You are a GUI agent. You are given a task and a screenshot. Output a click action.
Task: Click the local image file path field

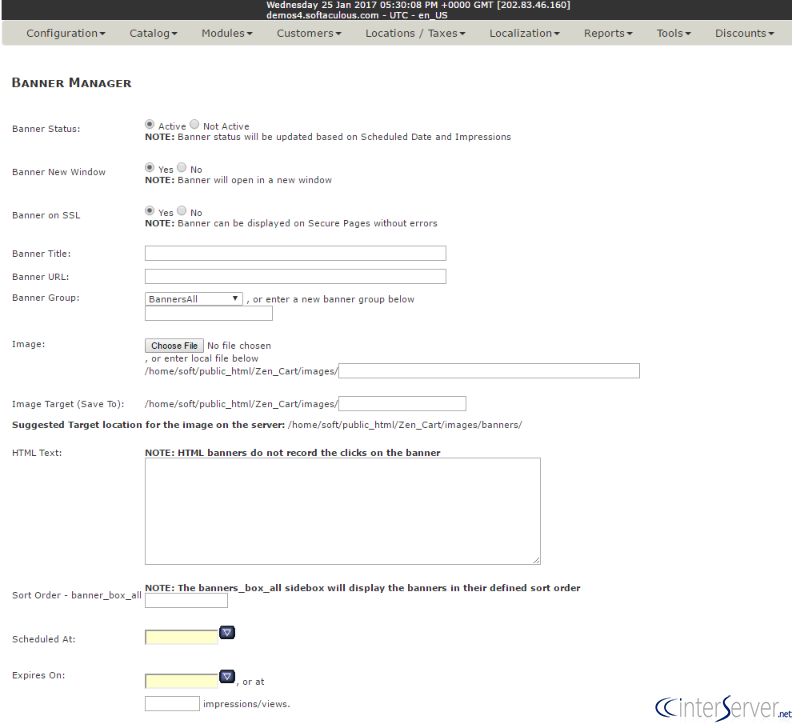point(489,371)
